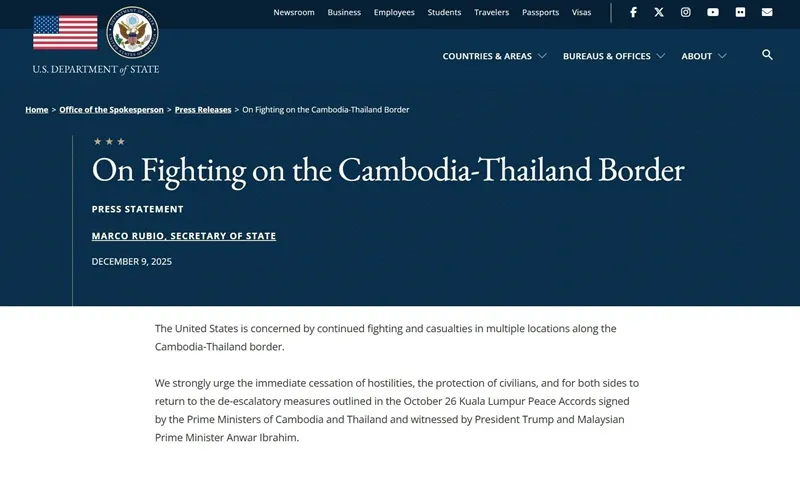Go to Newsroom in top menu
800x494 pixels.
coord(294,12)
